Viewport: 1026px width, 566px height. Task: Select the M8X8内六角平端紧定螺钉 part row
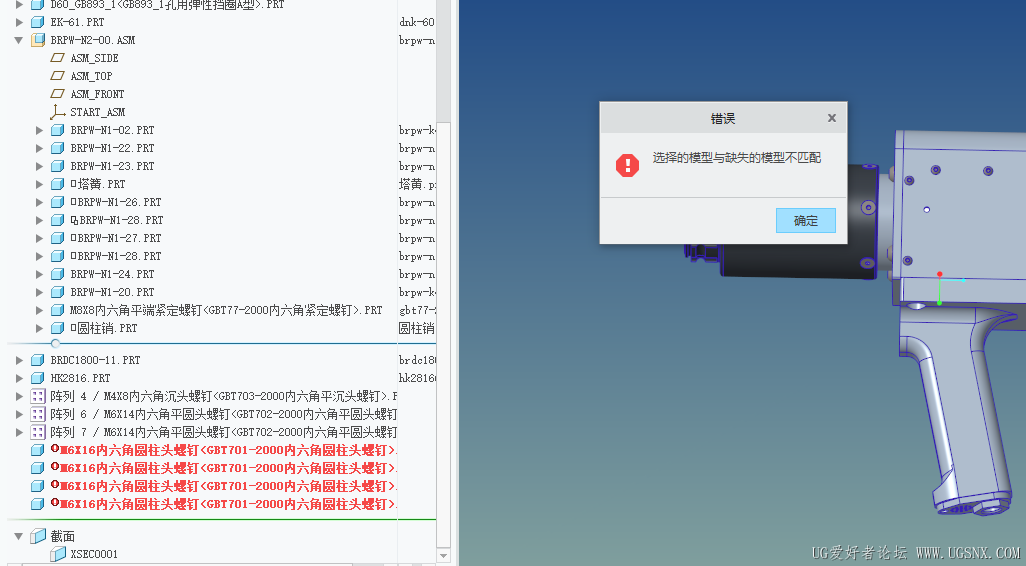click(x=226, y=310)
